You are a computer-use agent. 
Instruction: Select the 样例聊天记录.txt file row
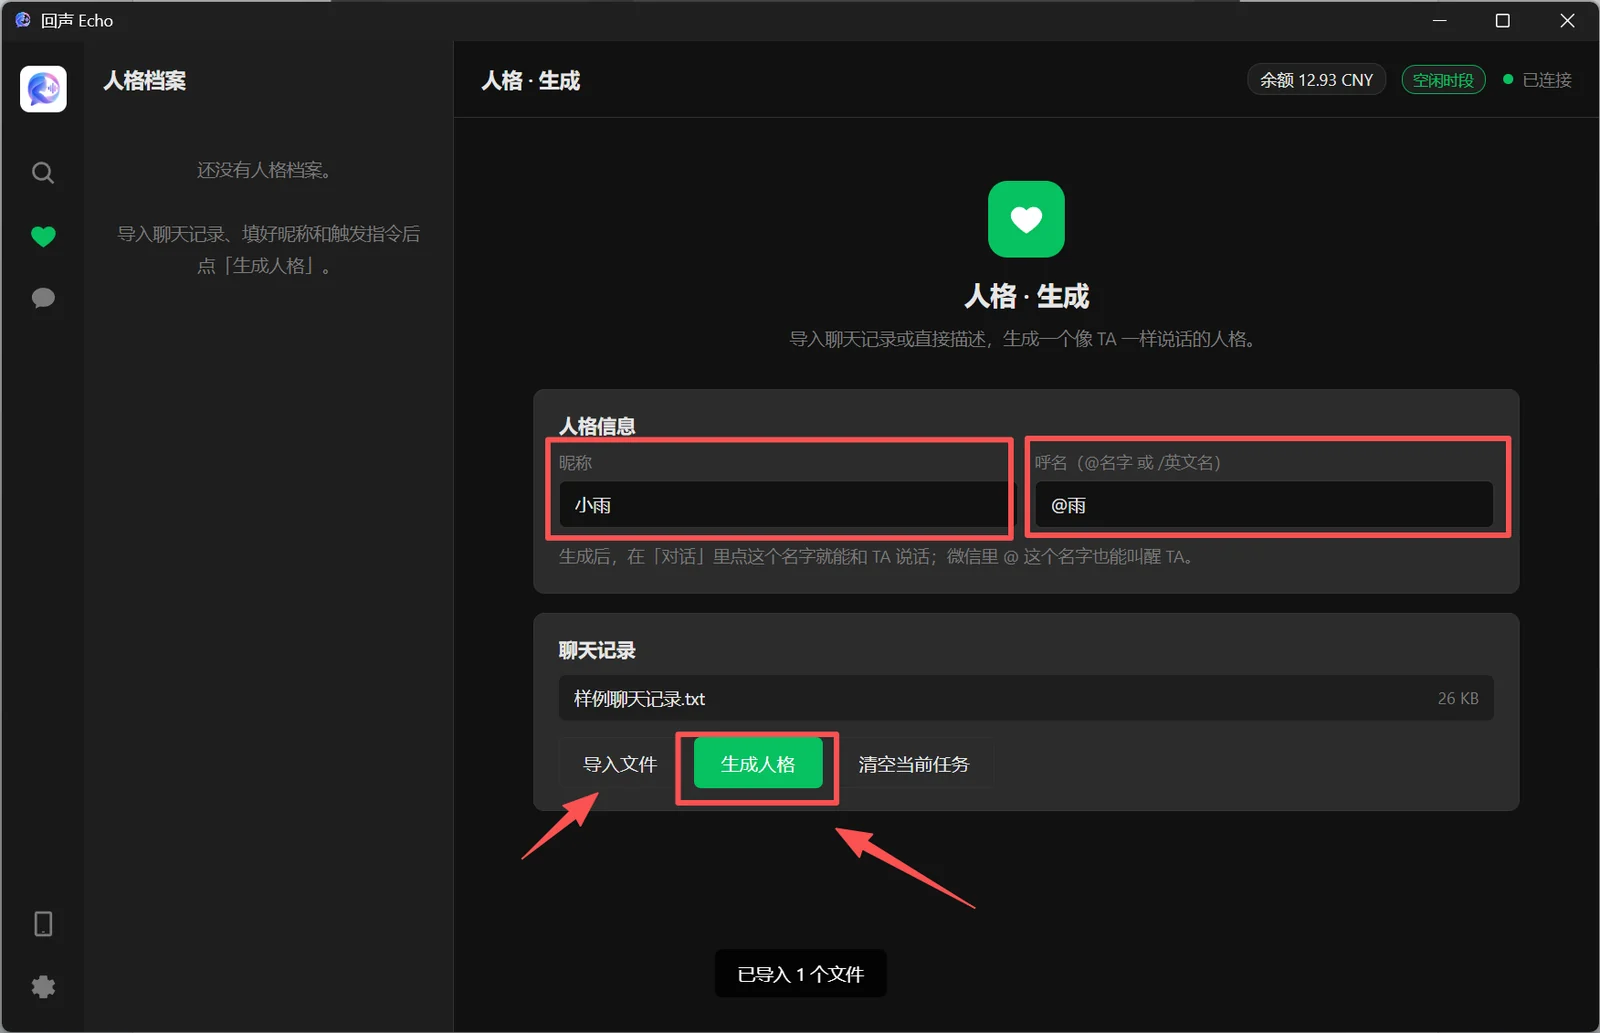pos(1026,698)
